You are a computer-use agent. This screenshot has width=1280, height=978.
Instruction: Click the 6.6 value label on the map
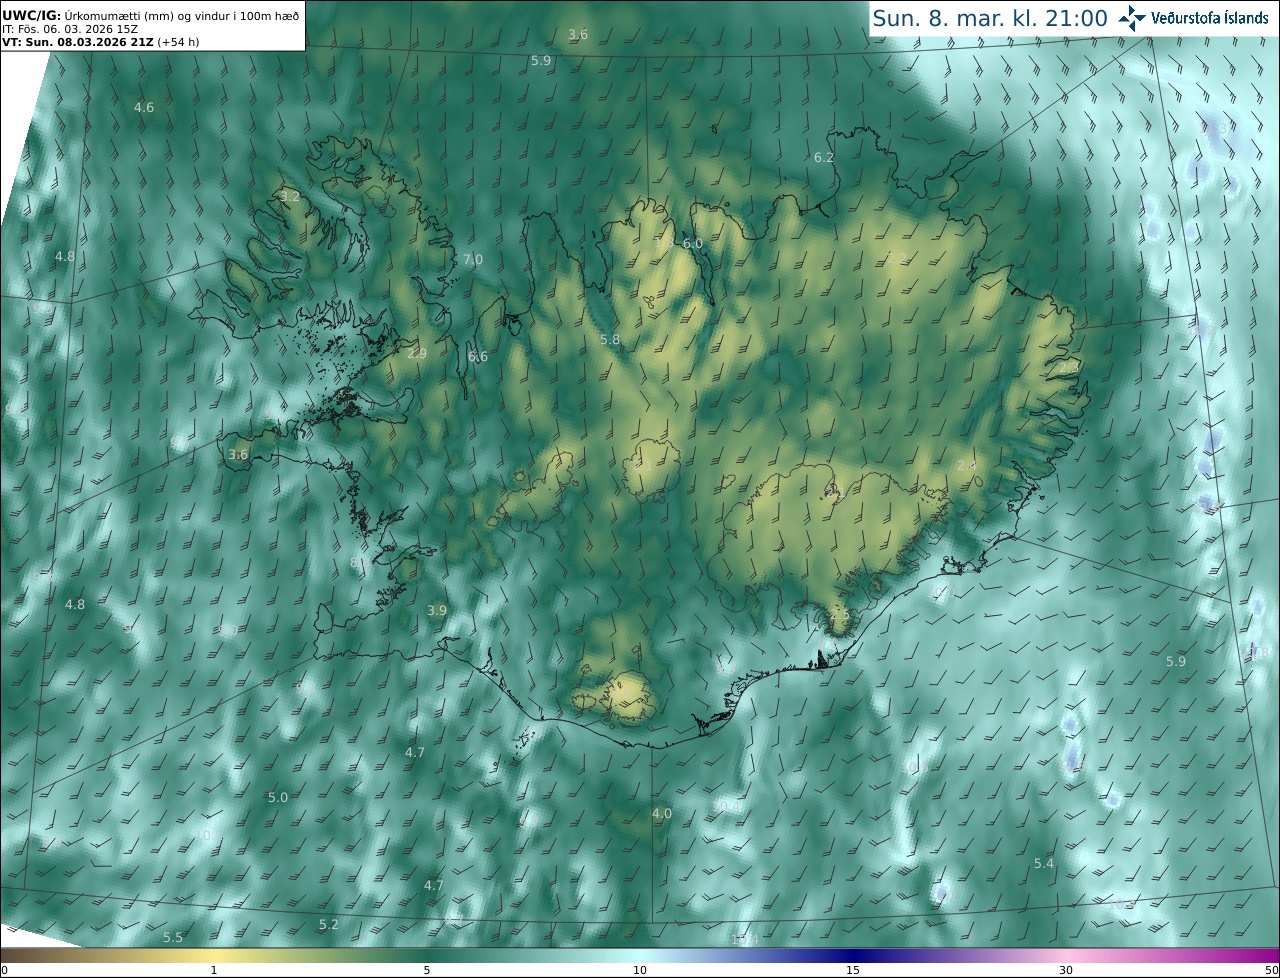478,356
